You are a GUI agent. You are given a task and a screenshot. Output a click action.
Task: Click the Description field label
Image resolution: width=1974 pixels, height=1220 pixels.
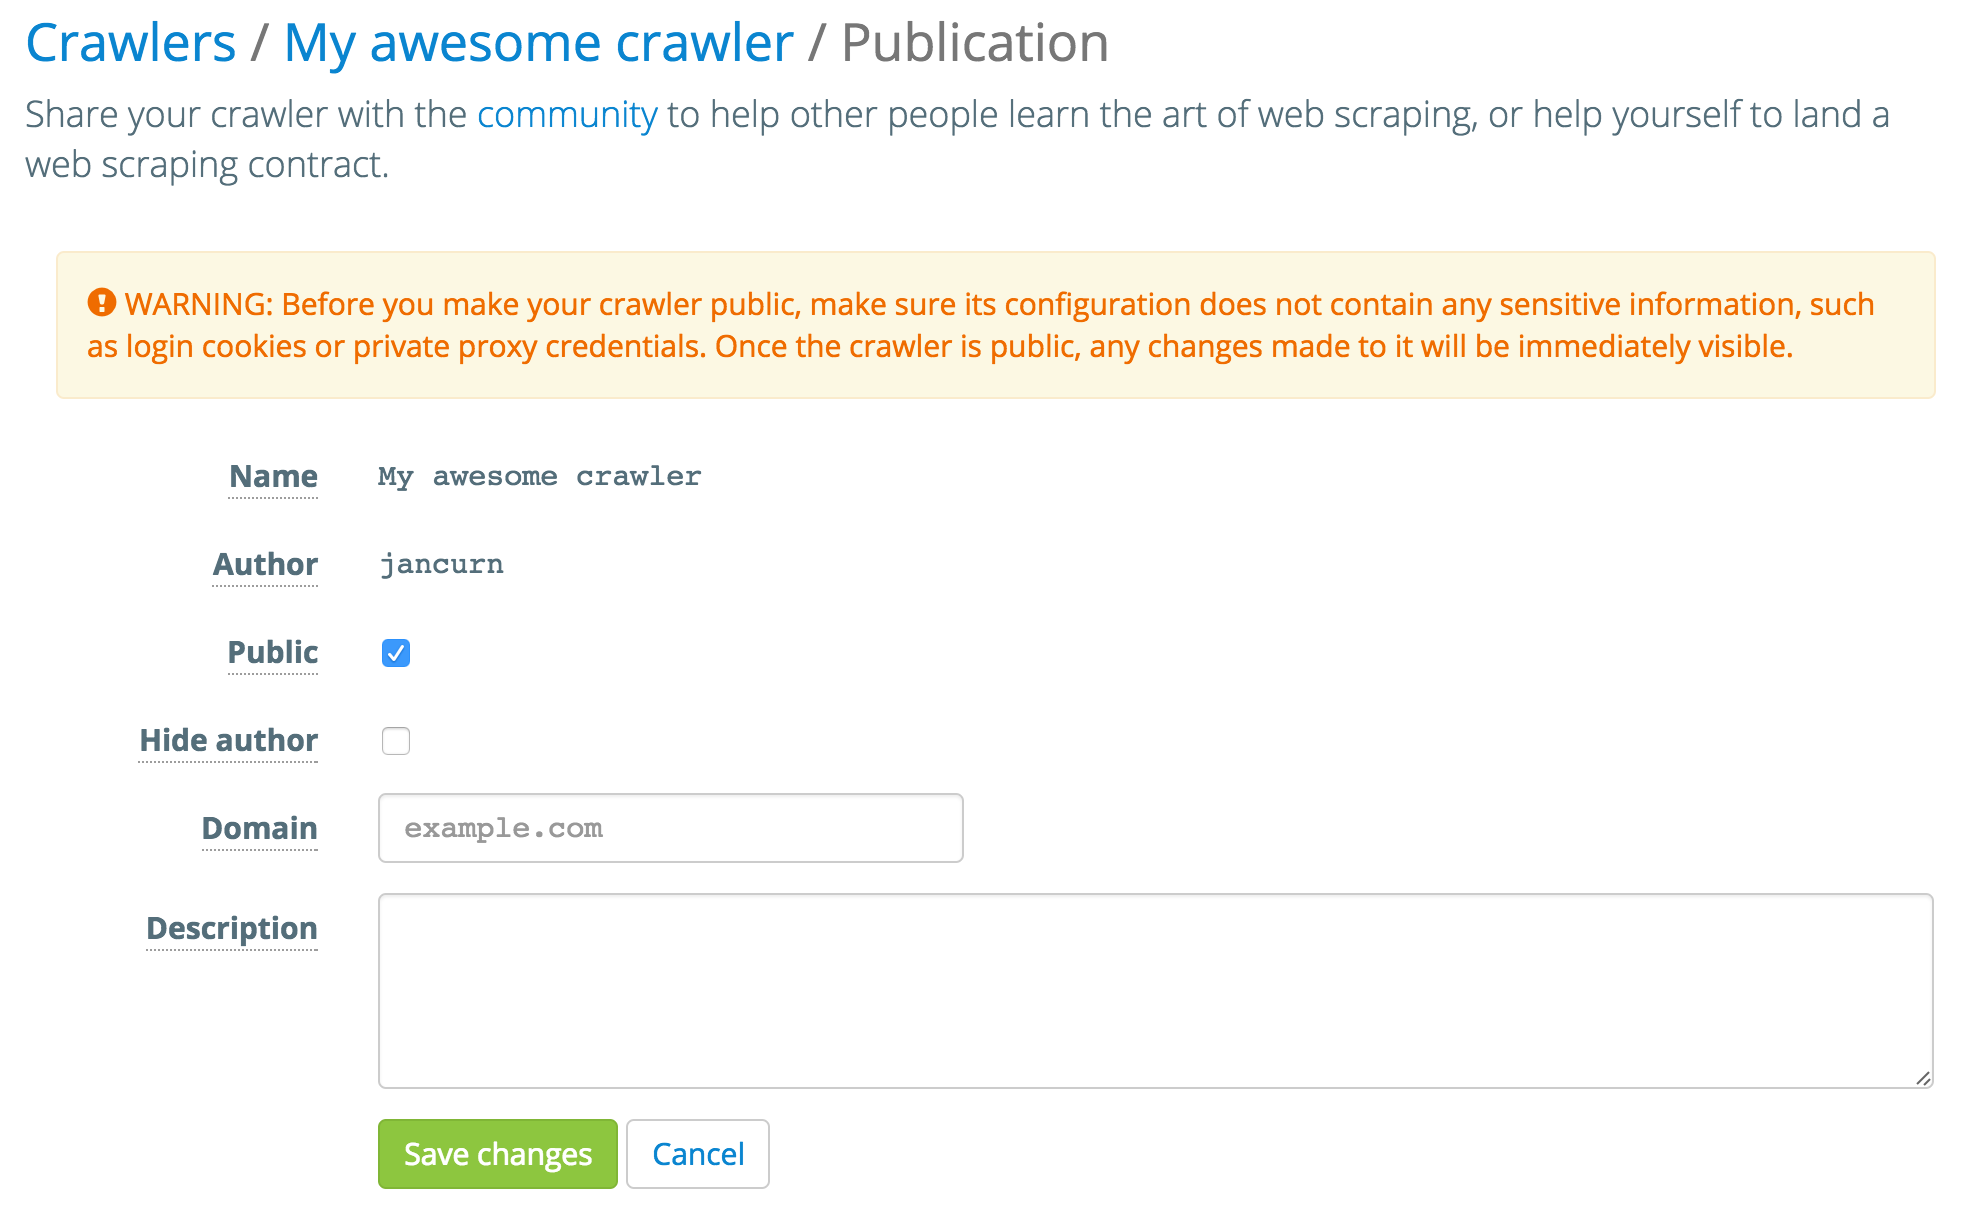point(232,929)
